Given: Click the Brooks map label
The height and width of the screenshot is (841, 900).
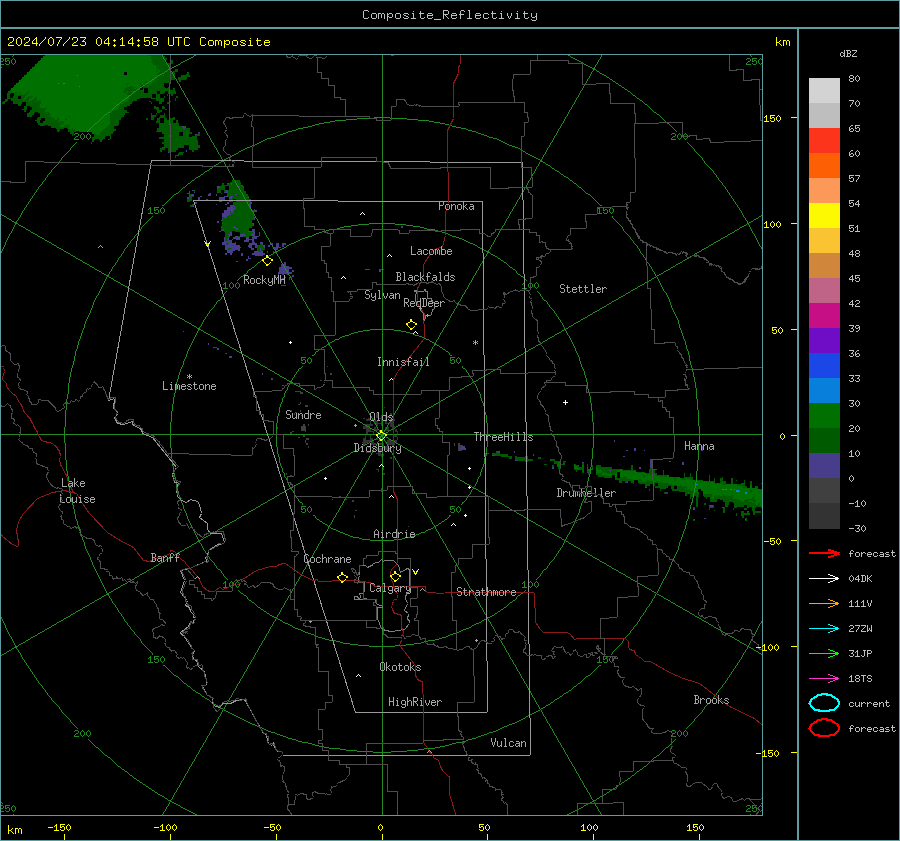Looking at the screenshot, I should point(711,700).
